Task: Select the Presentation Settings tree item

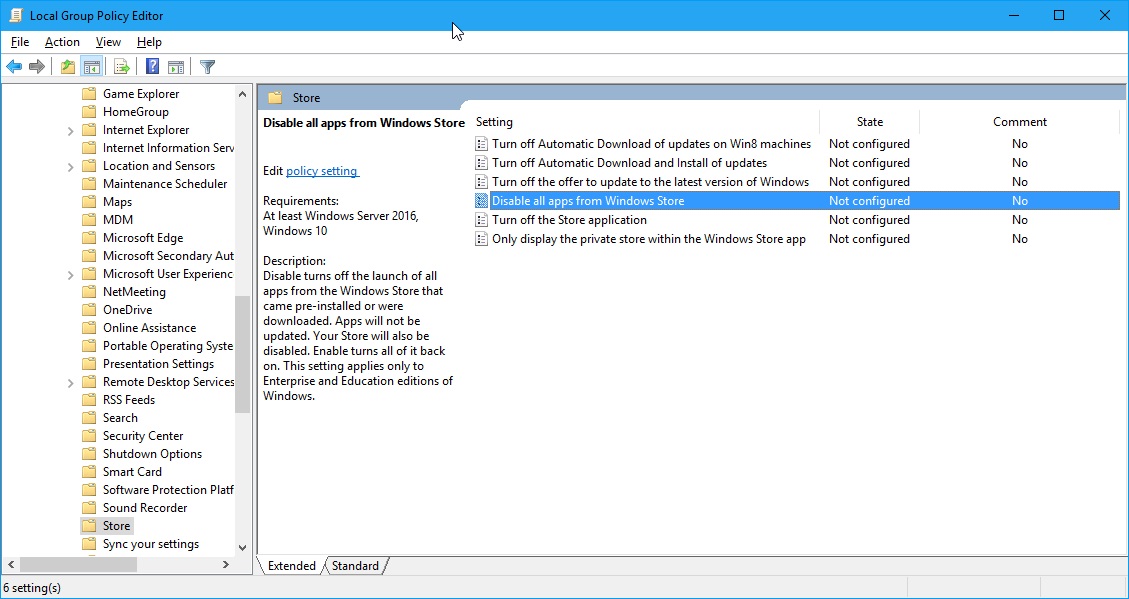Action: pos(158,364)
